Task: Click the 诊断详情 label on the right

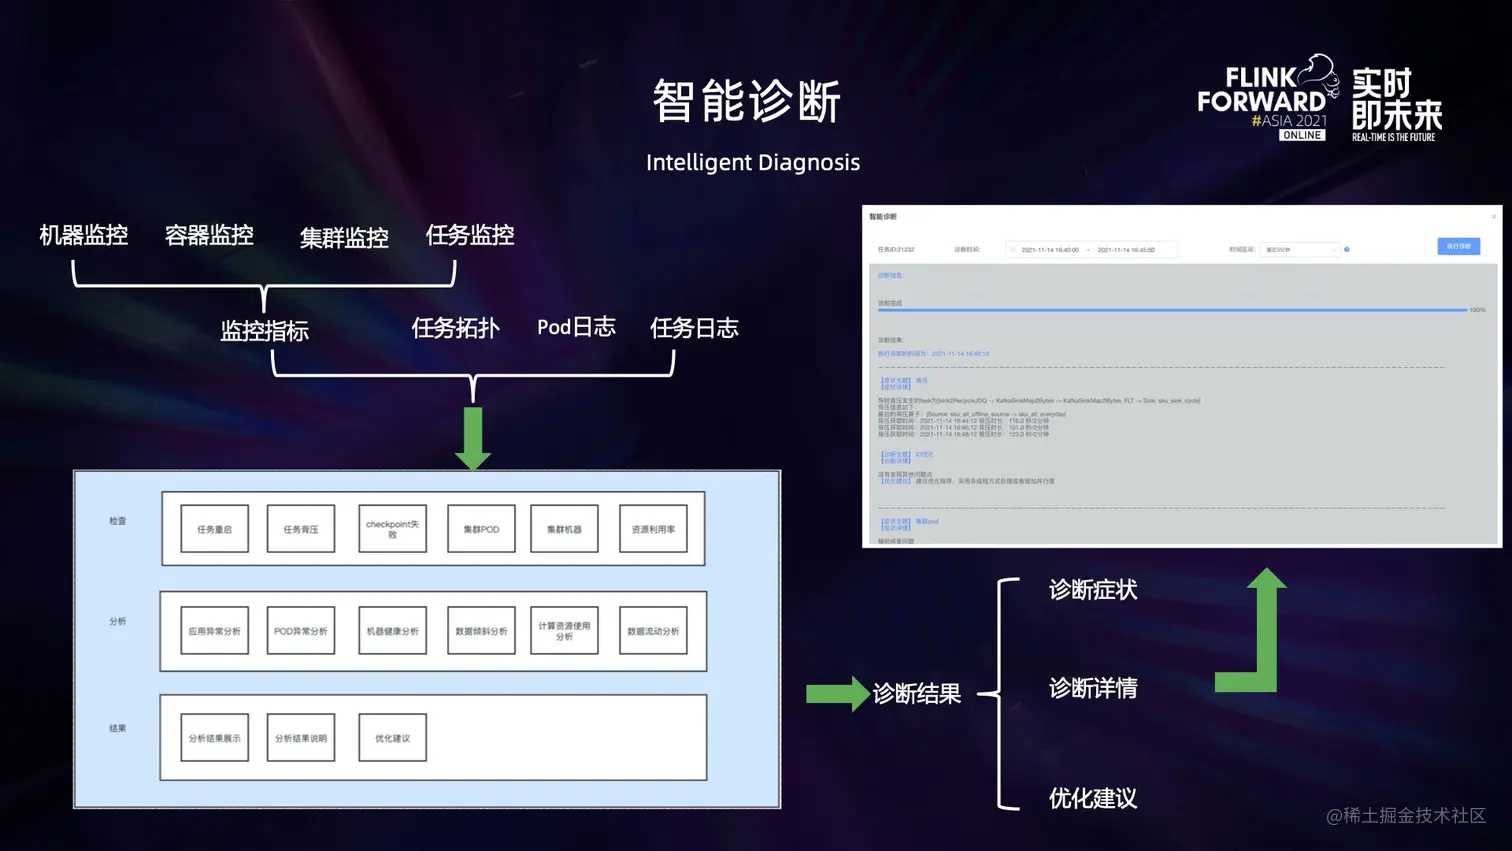Action: coord(1093,688)
